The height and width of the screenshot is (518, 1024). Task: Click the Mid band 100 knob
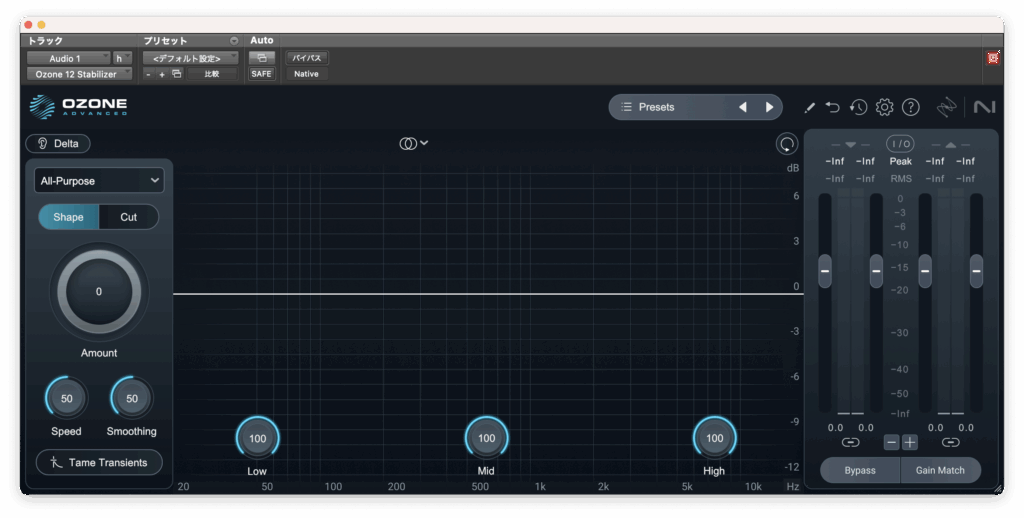(486, 438)
